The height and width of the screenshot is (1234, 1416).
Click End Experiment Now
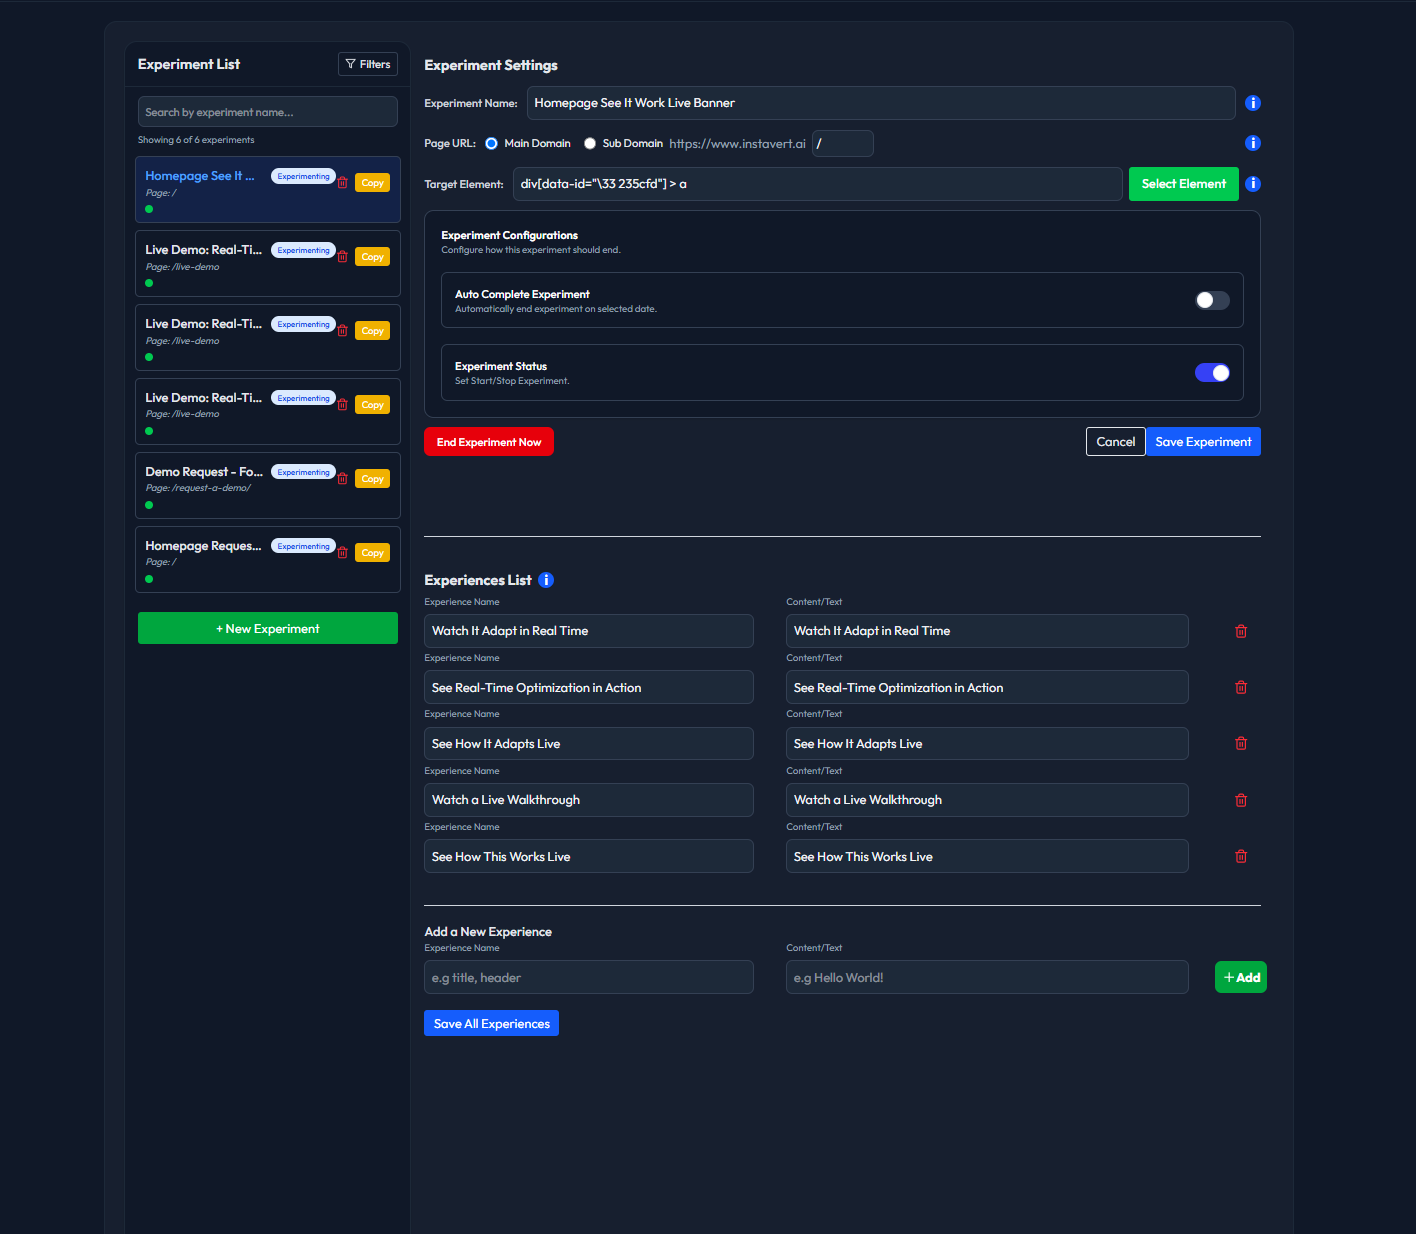[489, 442]
